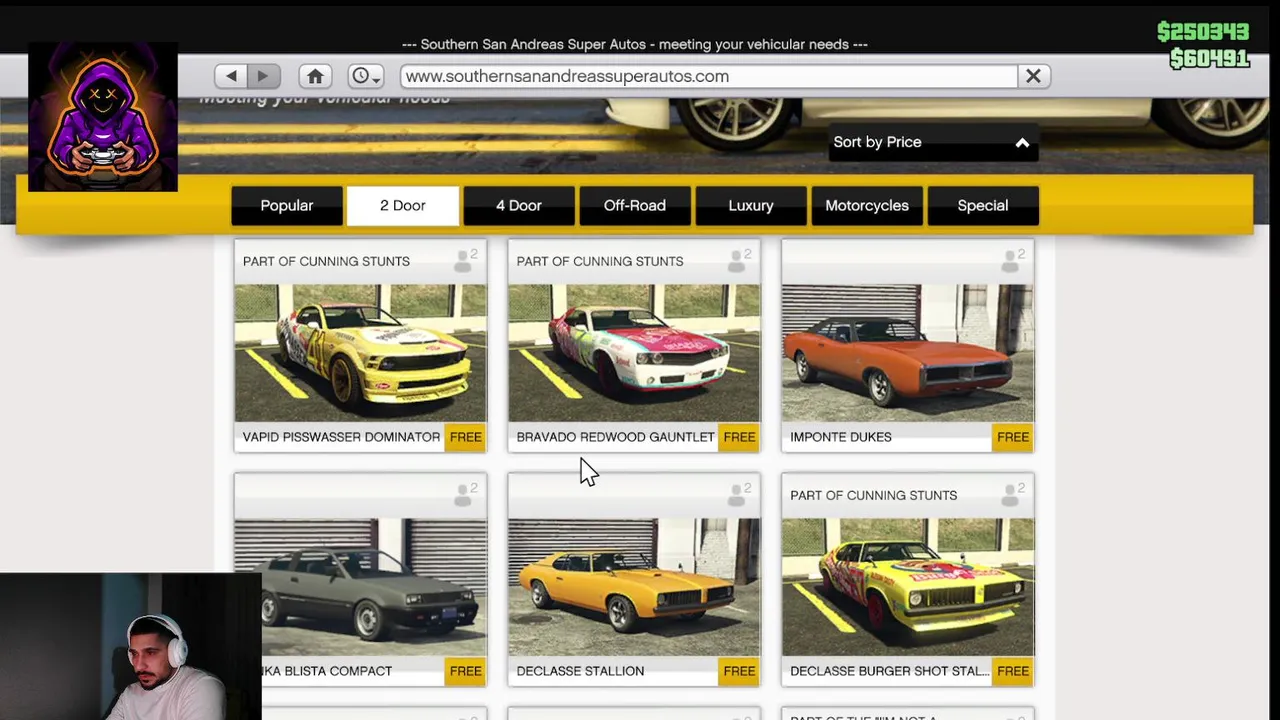Image resolution: width=1280 pixels, height=720 pixels.
Task: Click FREE tag on Imponte Dukes
Action: (x=1013, y=437)
